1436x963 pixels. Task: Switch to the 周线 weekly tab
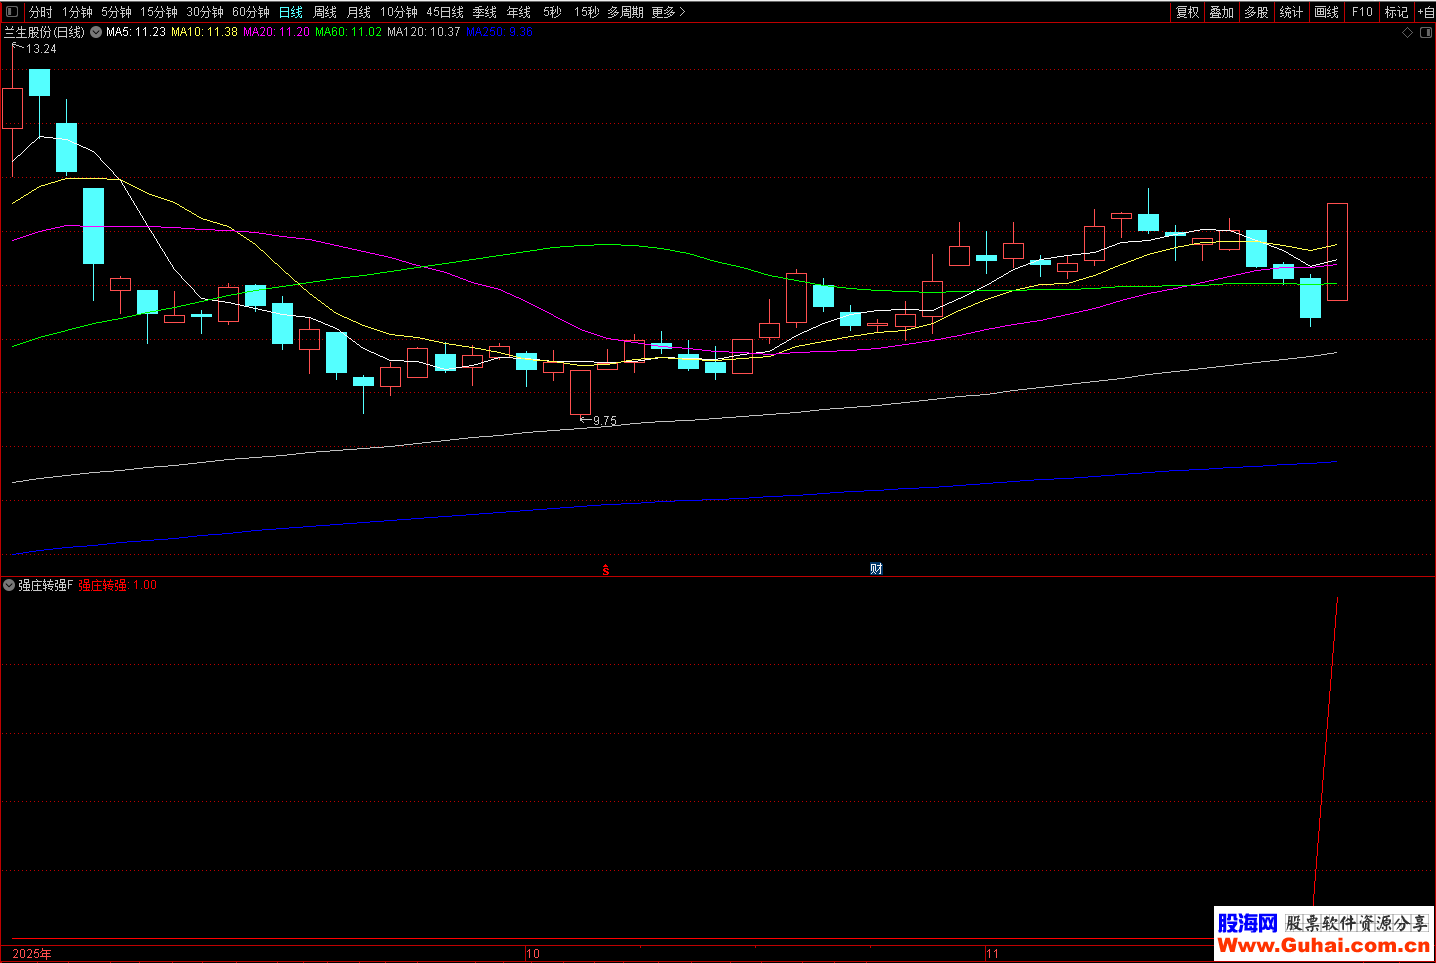coord(325,12)
